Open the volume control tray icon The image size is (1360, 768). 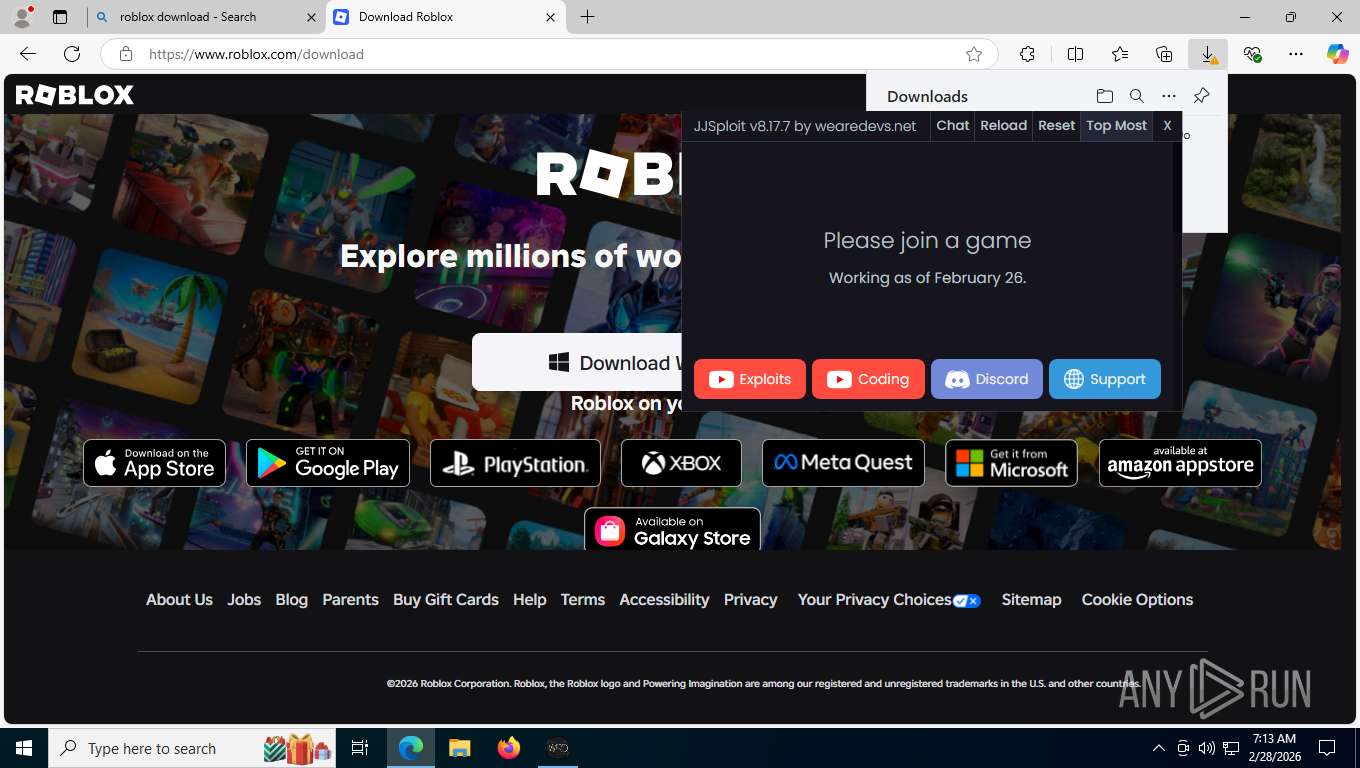pos(1207,748)
